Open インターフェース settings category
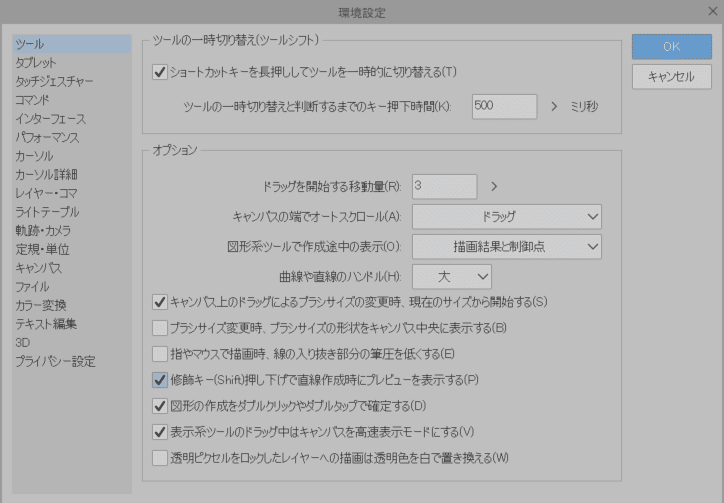 [51, 119]
